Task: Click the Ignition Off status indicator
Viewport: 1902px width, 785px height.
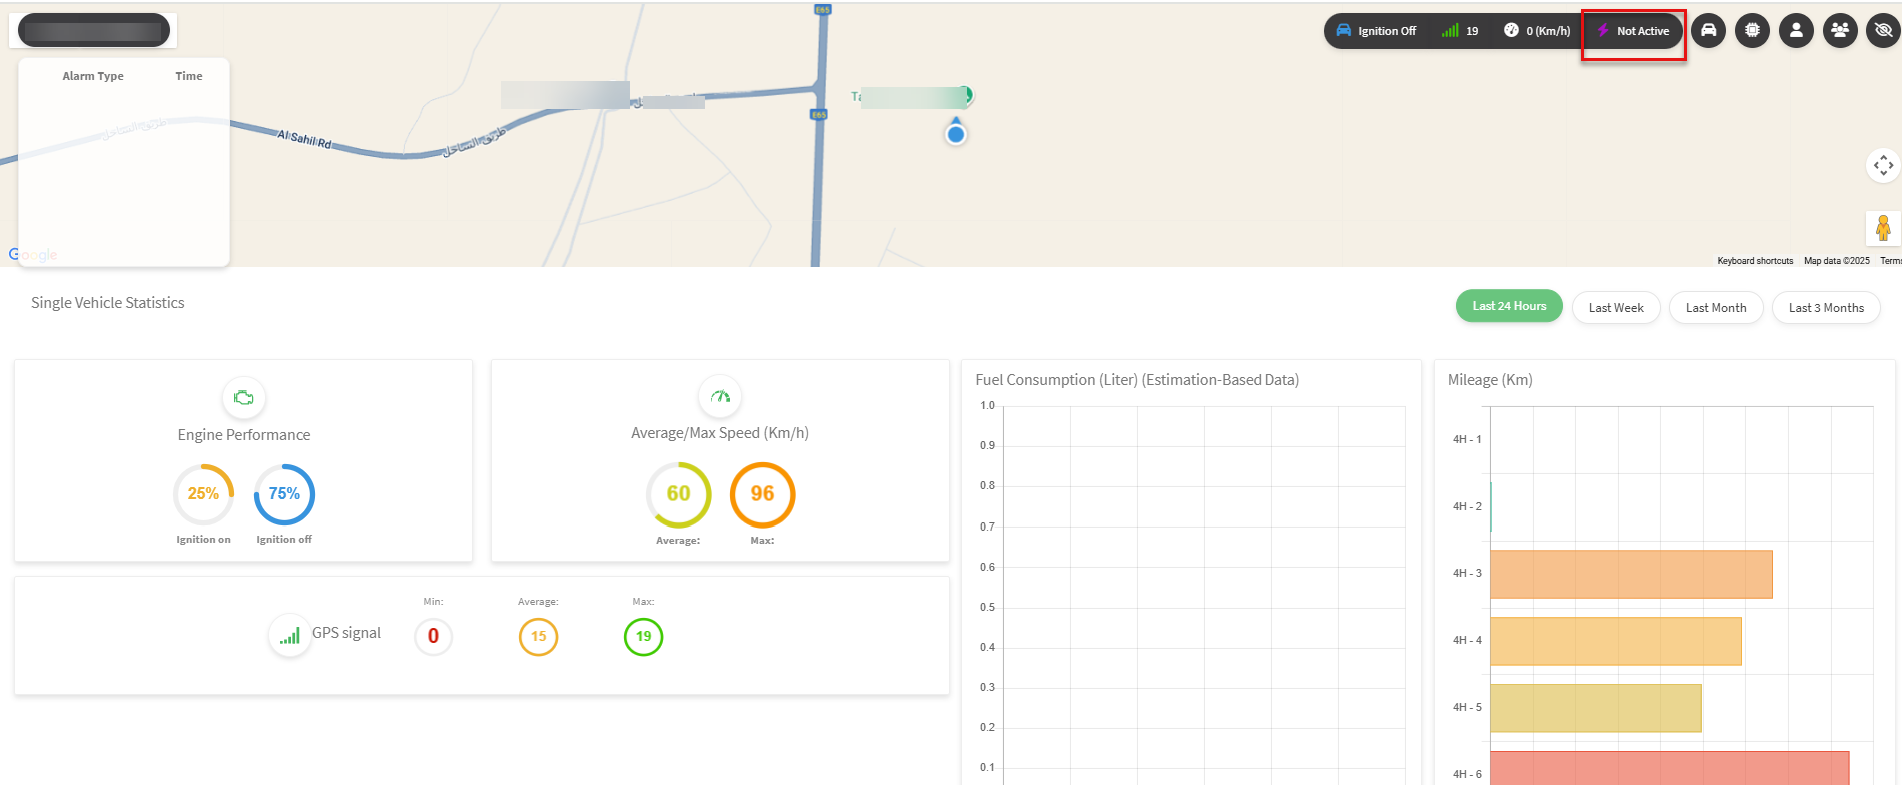Action: (1376, 31)
